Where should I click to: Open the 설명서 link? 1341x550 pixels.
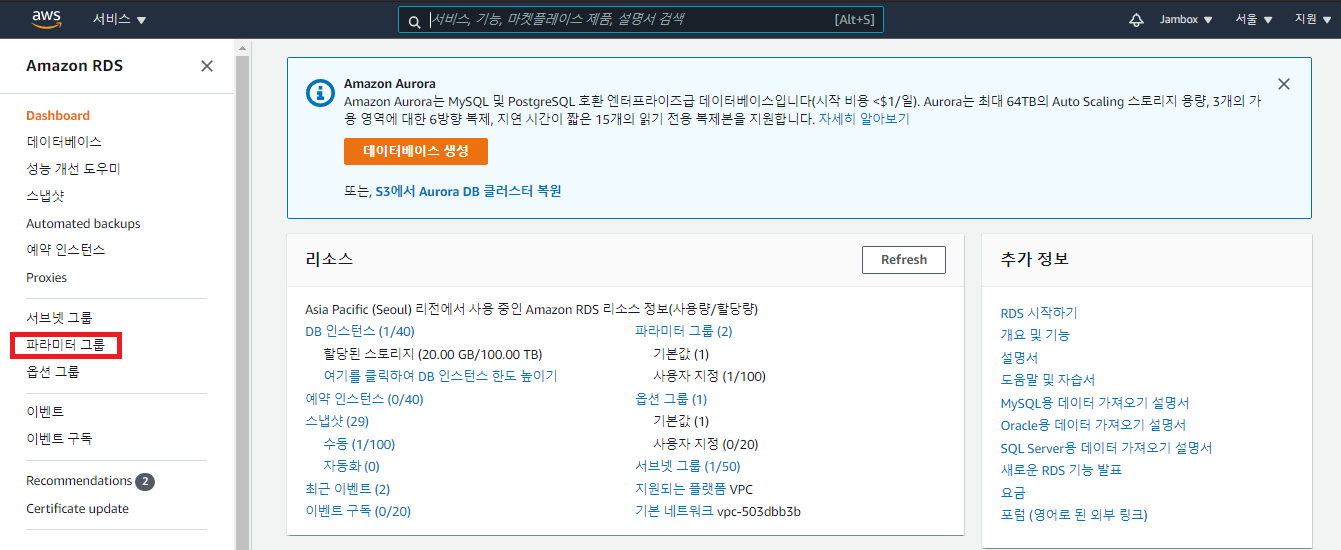click(x=1019, y=358)
